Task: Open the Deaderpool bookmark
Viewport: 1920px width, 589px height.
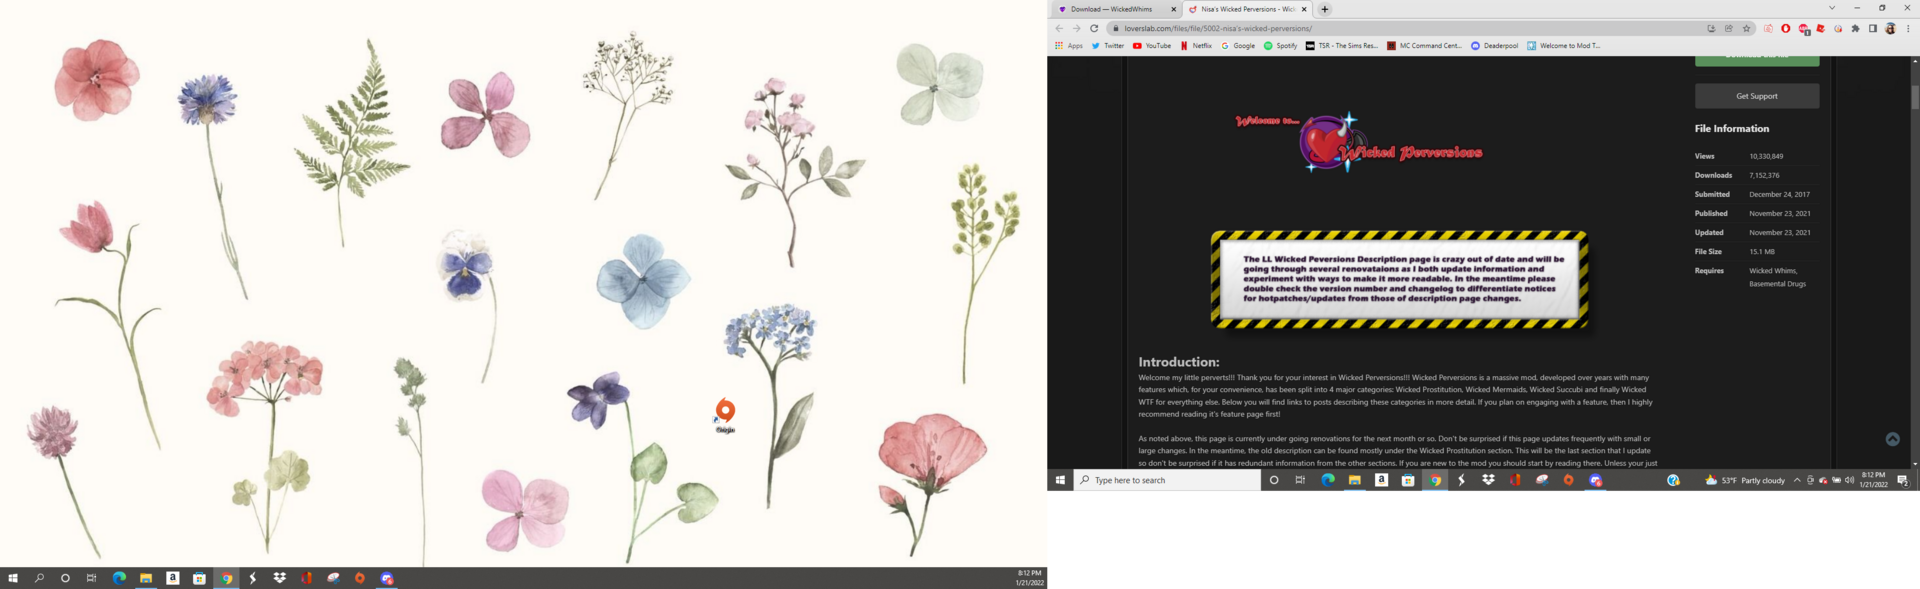Action: coord(1494,45)
